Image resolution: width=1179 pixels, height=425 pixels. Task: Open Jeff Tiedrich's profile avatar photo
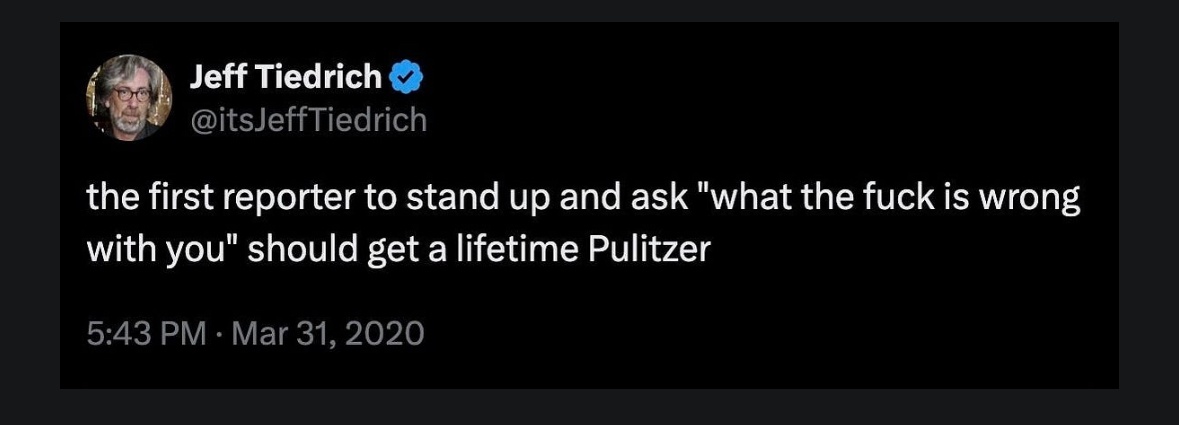pos(124,97)
